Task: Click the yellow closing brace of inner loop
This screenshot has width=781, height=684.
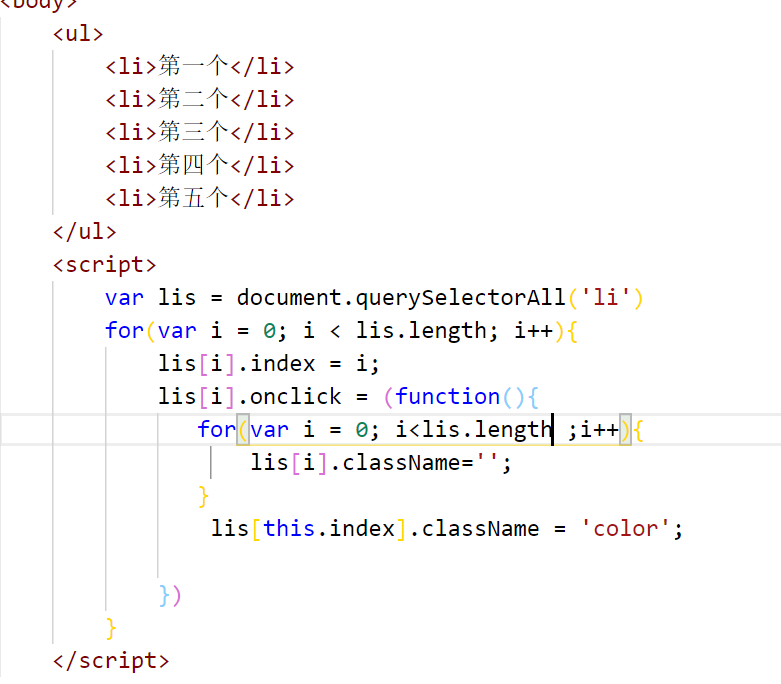Action: 203,497
